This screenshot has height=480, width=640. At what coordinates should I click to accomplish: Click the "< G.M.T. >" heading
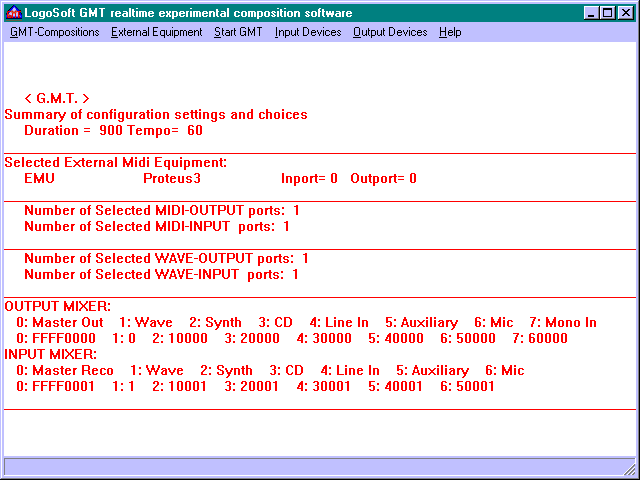(57, 98)
